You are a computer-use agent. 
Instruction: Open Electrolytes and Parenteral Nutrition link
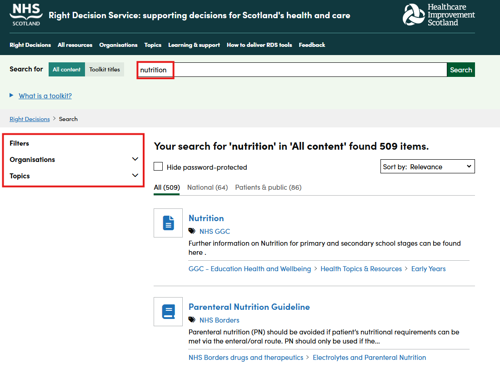point(369,357)
